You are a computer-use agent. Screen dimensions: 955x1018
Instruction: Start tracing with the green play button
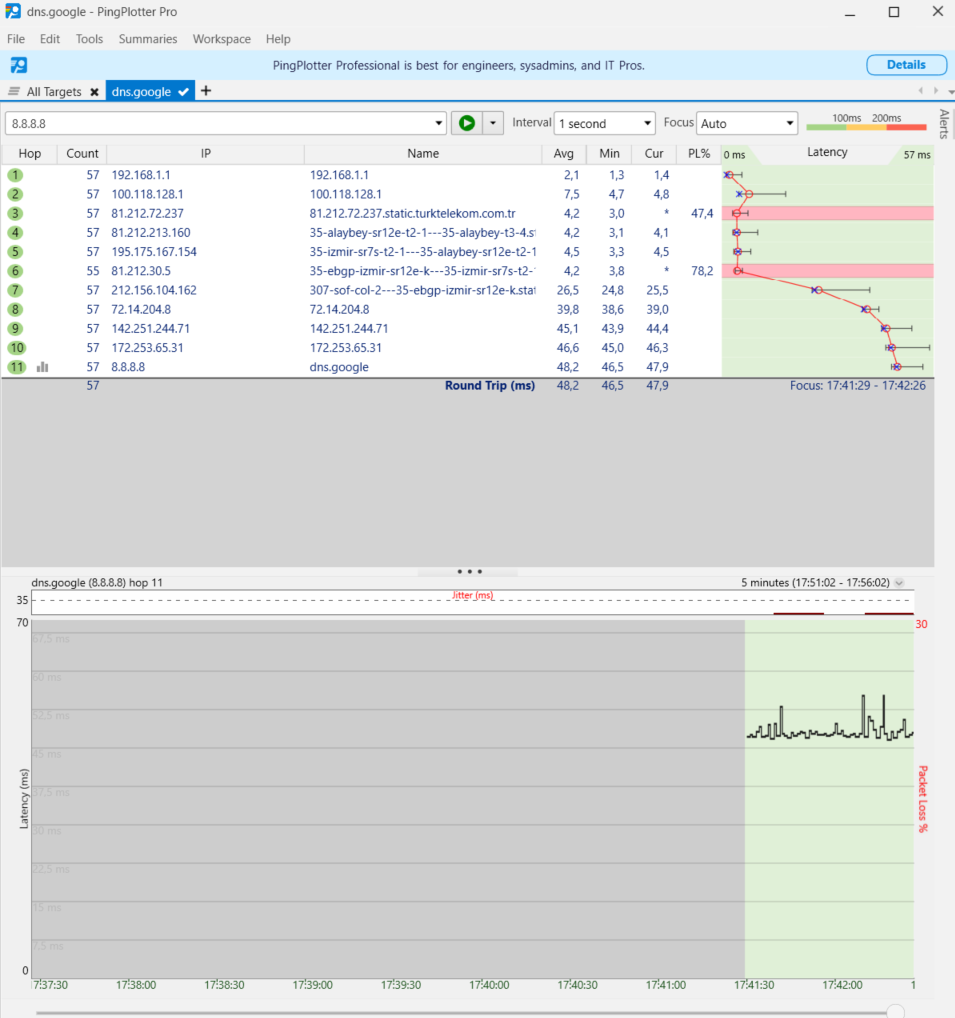[x=467, y=123]
